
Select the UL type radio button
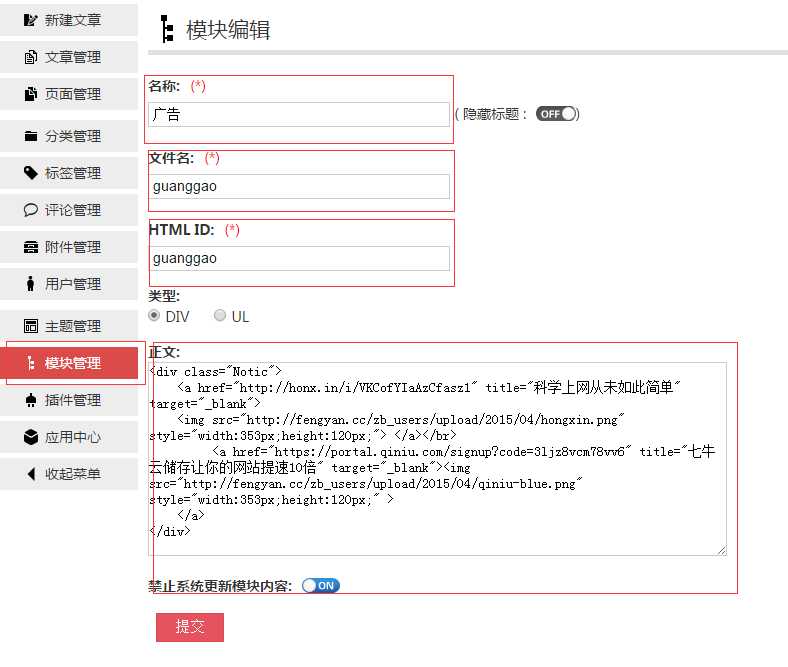(220, 315)
